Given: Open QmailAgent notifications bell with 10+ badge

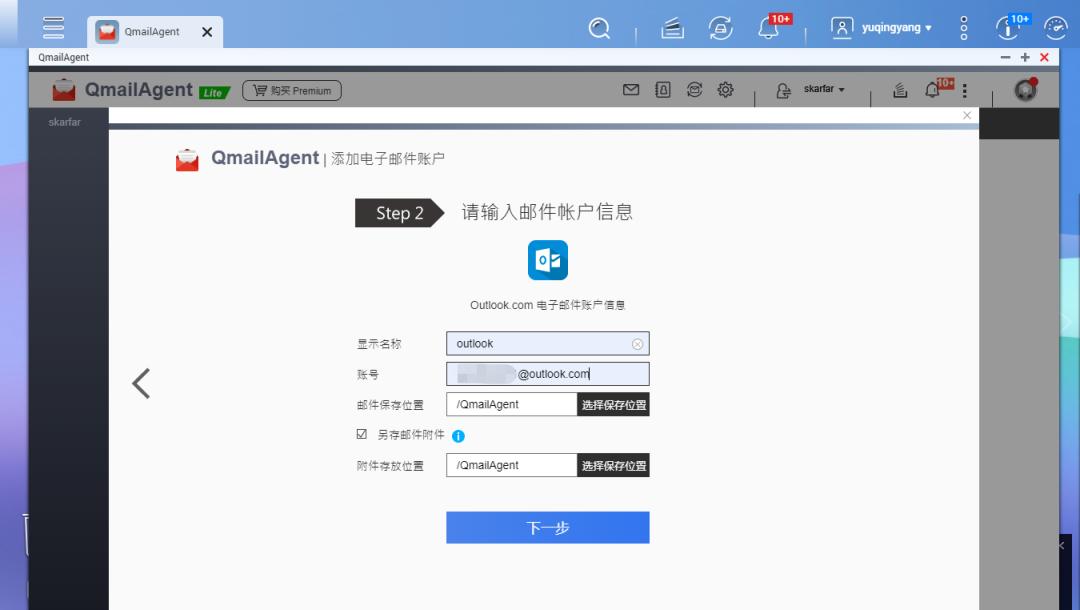Looking at the screenshot, I should click(933, 89).
